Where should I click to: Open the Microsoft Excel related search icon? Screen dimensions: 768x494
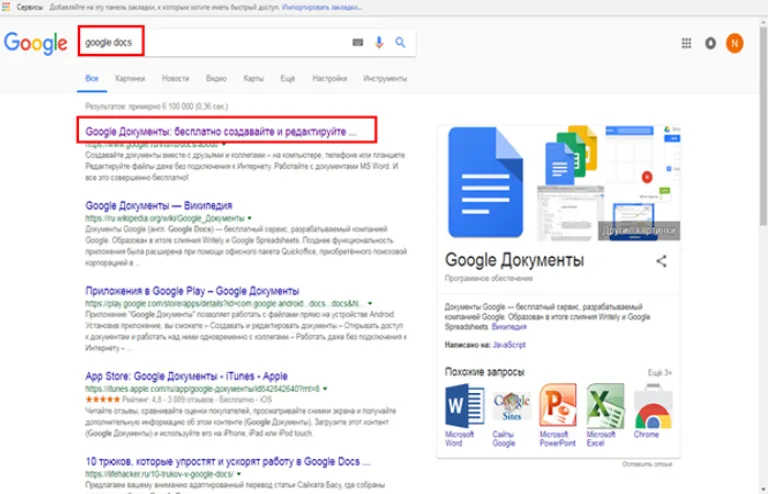tap(605, 405)
